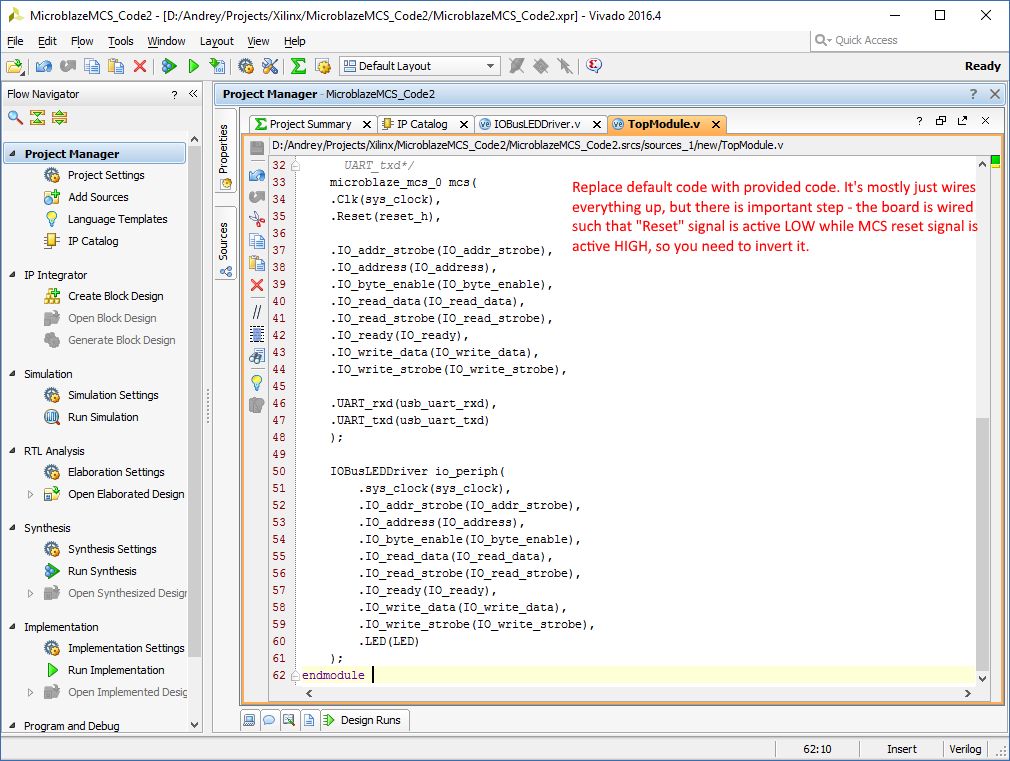Click the lightbulb icon in the editor sidebar

pos(257,382)
